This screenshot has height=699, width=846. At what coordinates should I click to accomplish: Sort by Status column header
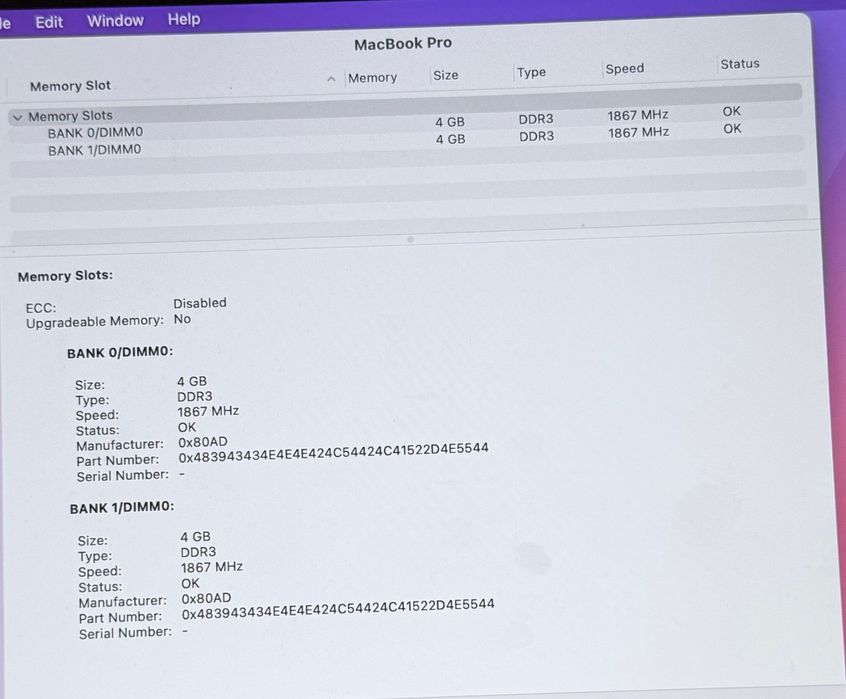click(740, 64)
